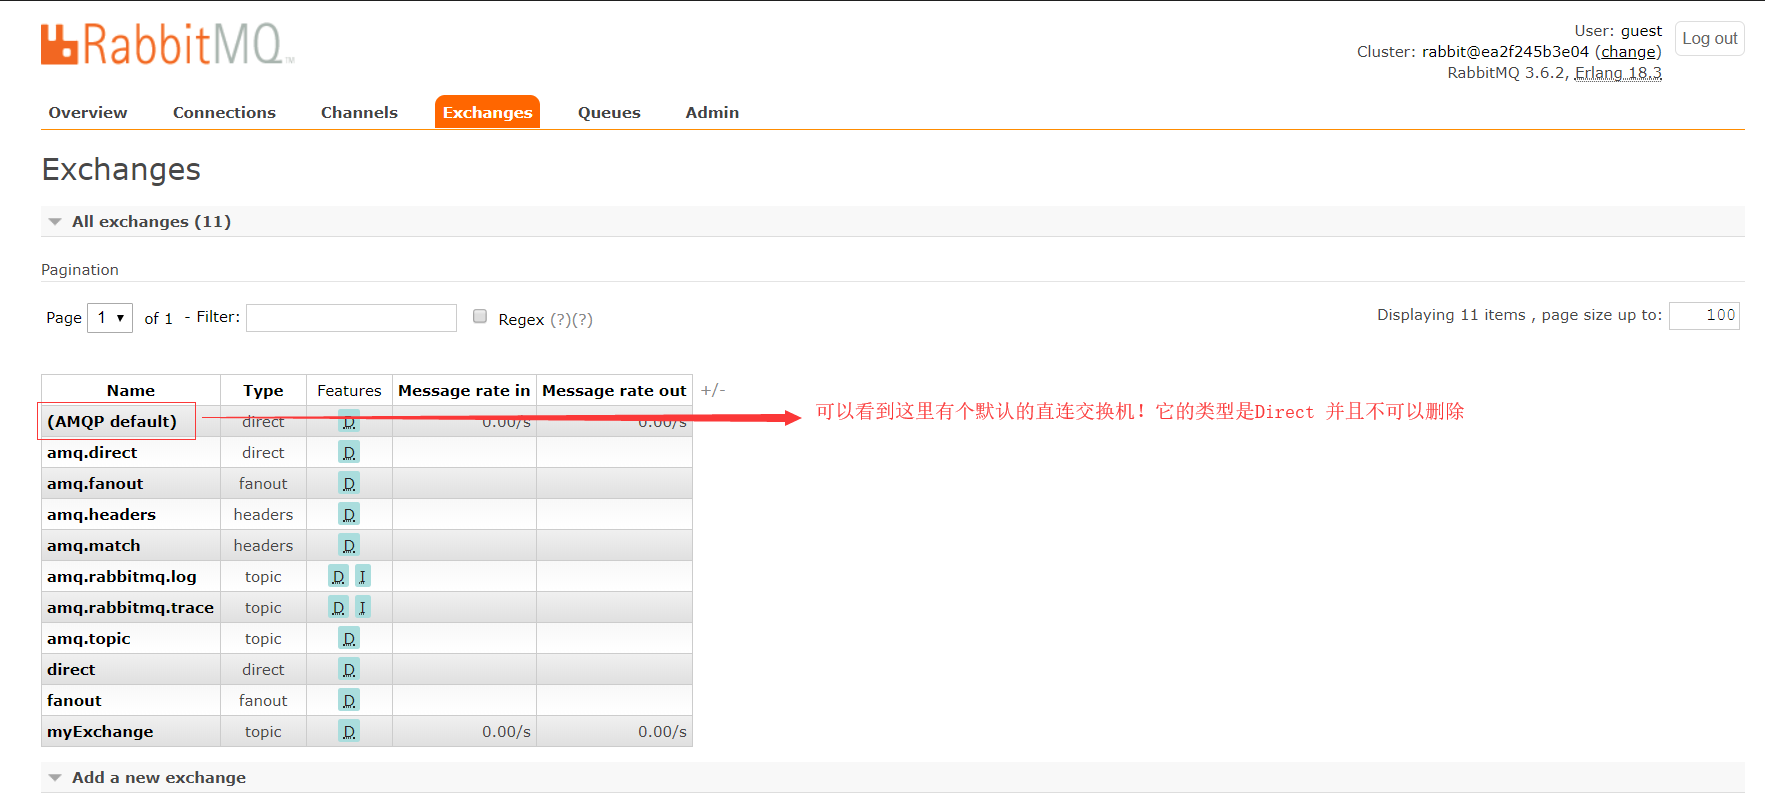Click the 0.00/s rate out value for myExchange
1765x806 pixels.
[x=662, y=732]
